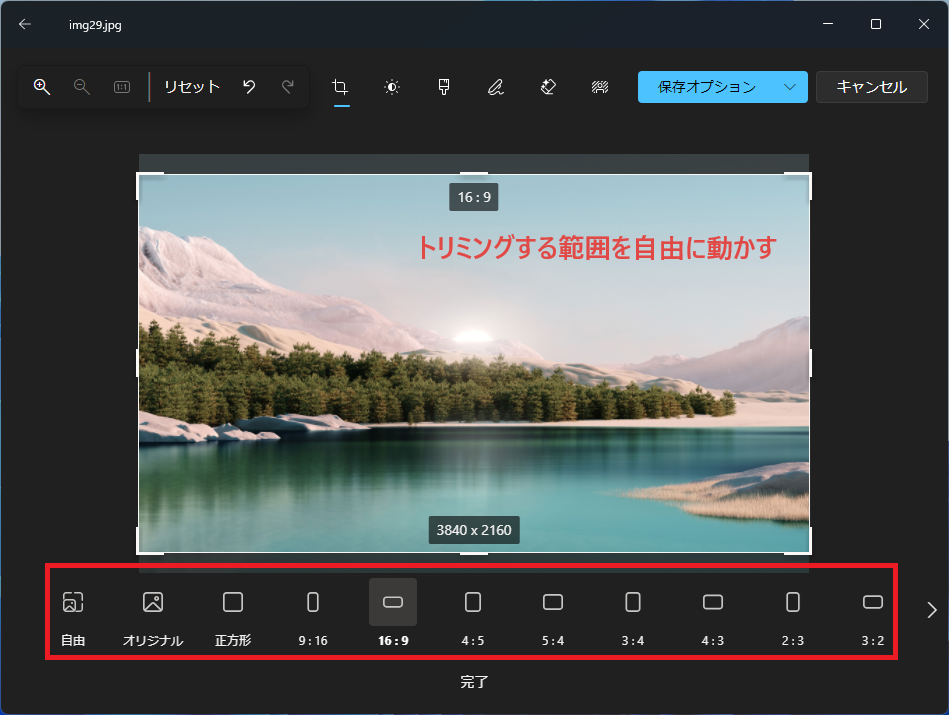This screenshot has height=715, width=949.
Task: Click the 保存オプション save options button
Action: (706, 87)
